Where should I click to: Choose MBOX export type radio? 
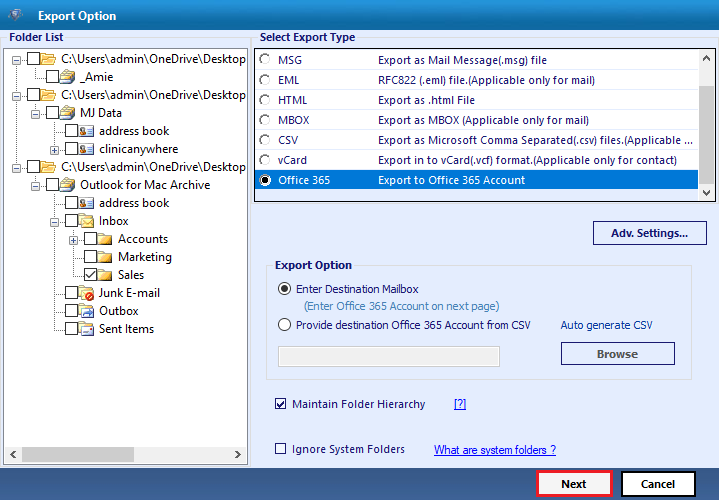tap(265, 120)
